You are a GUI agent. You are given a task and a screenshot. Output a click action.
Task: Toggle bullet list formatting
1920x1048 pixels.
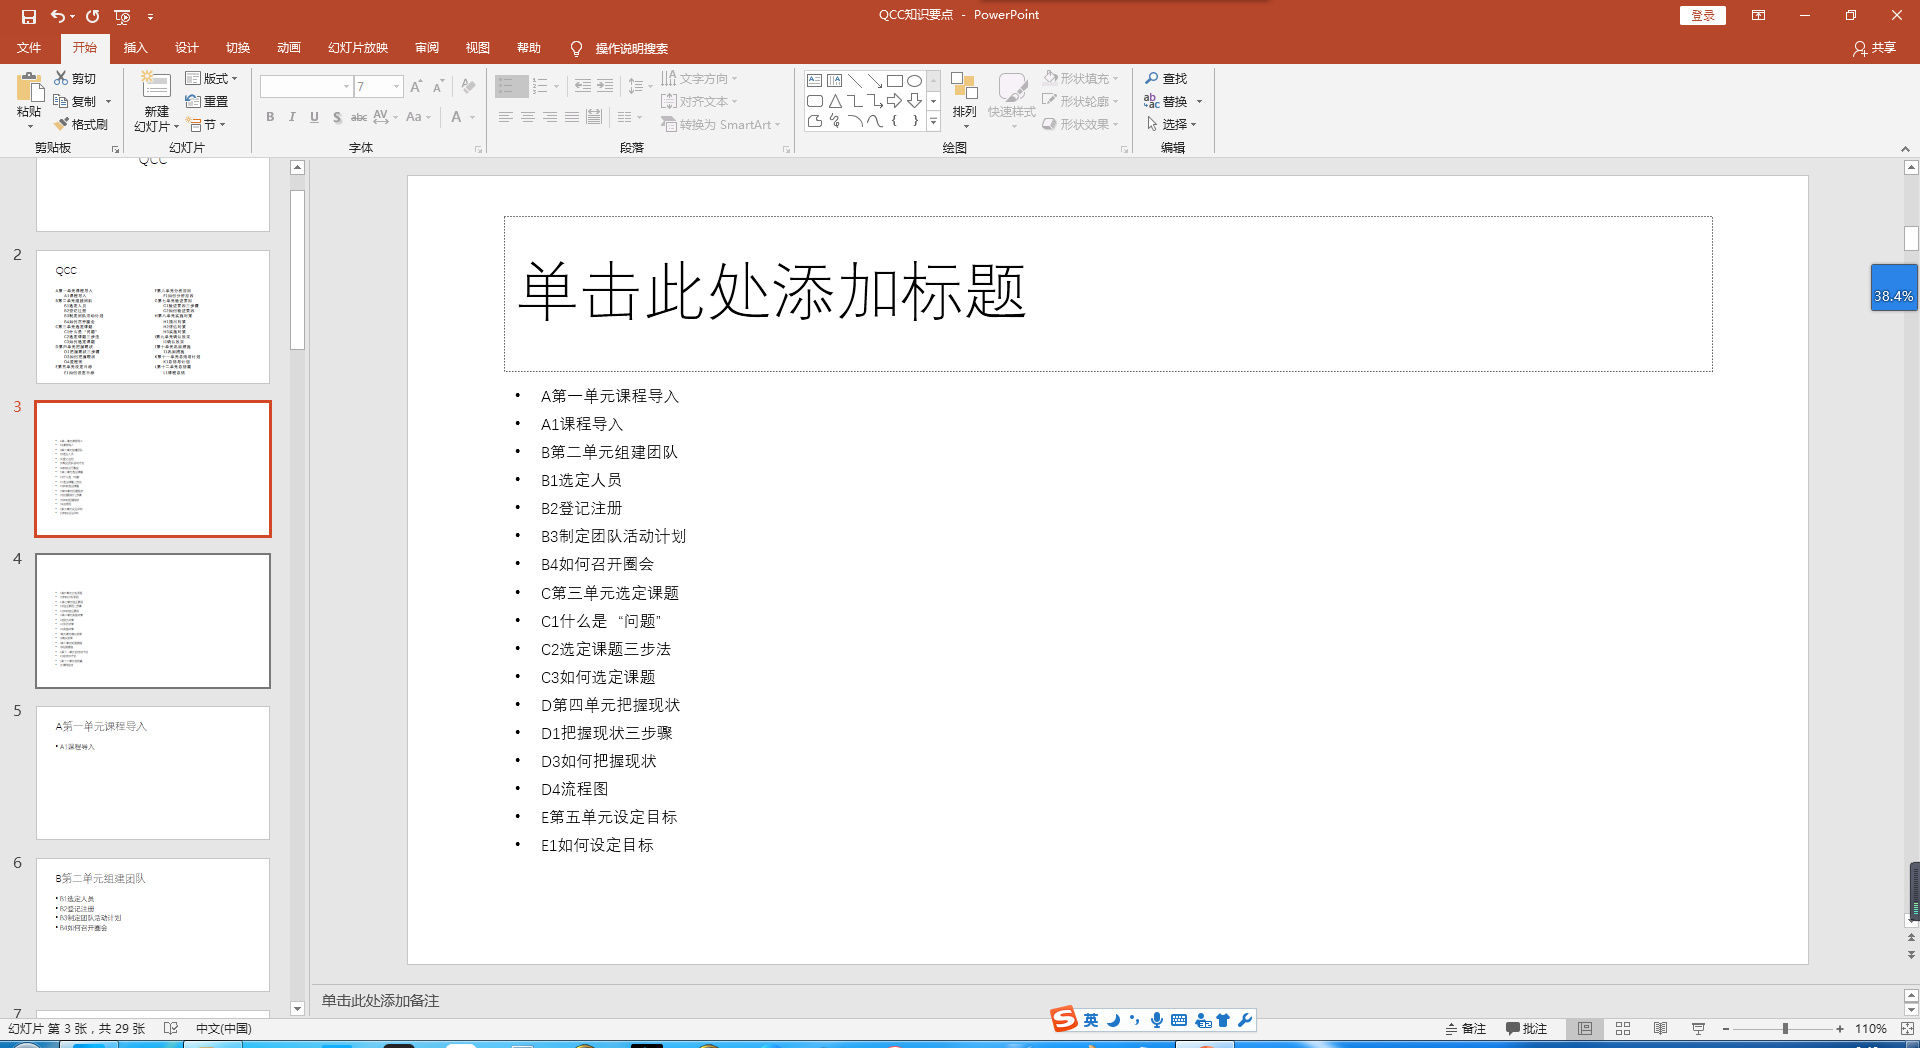click(506, 86)
